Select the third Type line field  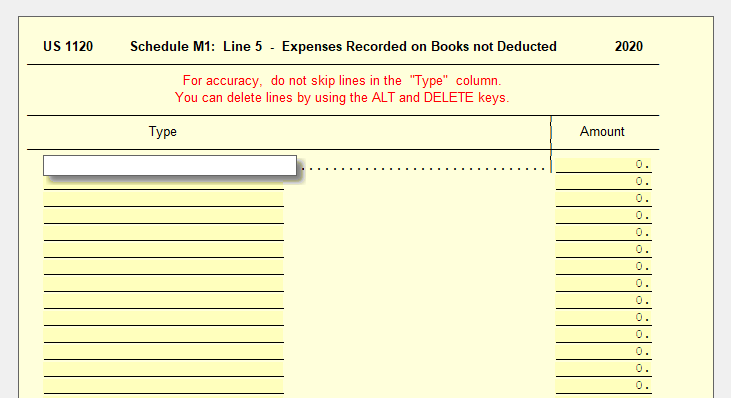pyautogui.click(x=164, y=200)
